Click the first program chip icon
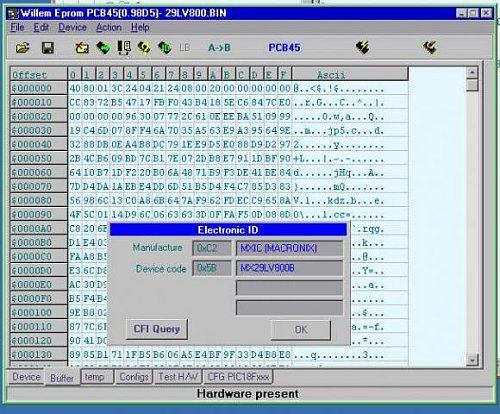500x414 pixels. (362, 48)
